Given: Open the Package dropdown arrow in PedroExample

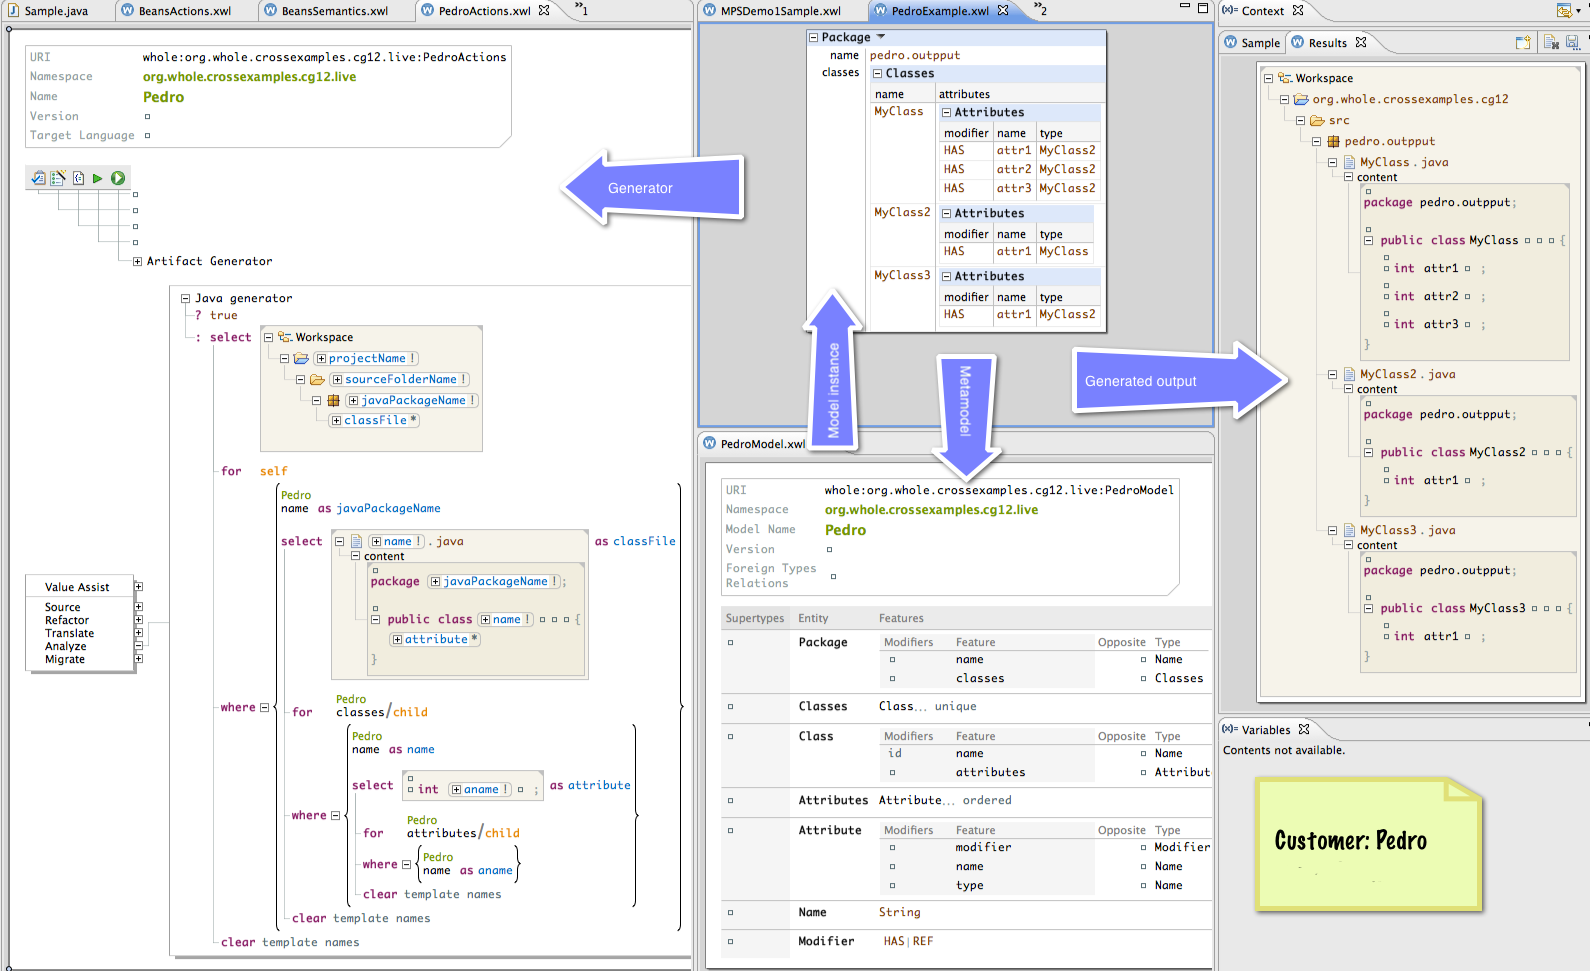Looking at the screenshot, I should (x=881, y=37).
